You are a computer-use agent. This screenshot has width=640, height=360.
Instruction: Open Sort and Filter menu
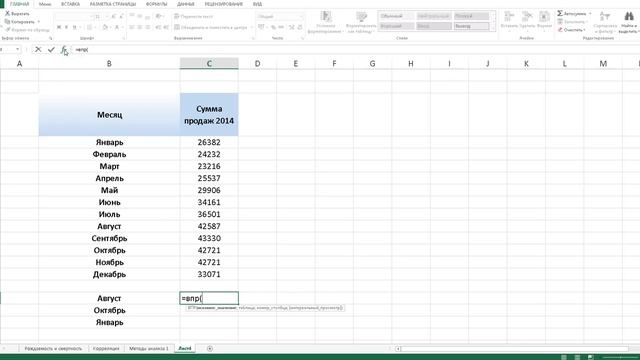coord(605,22)
